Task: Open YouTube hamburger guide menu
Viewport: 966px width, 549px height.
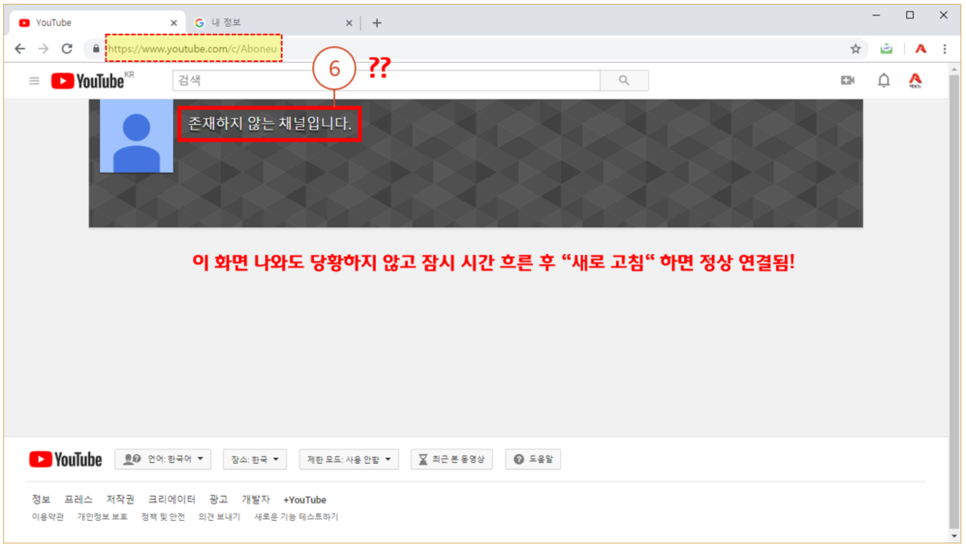Action: coord(34,81)
